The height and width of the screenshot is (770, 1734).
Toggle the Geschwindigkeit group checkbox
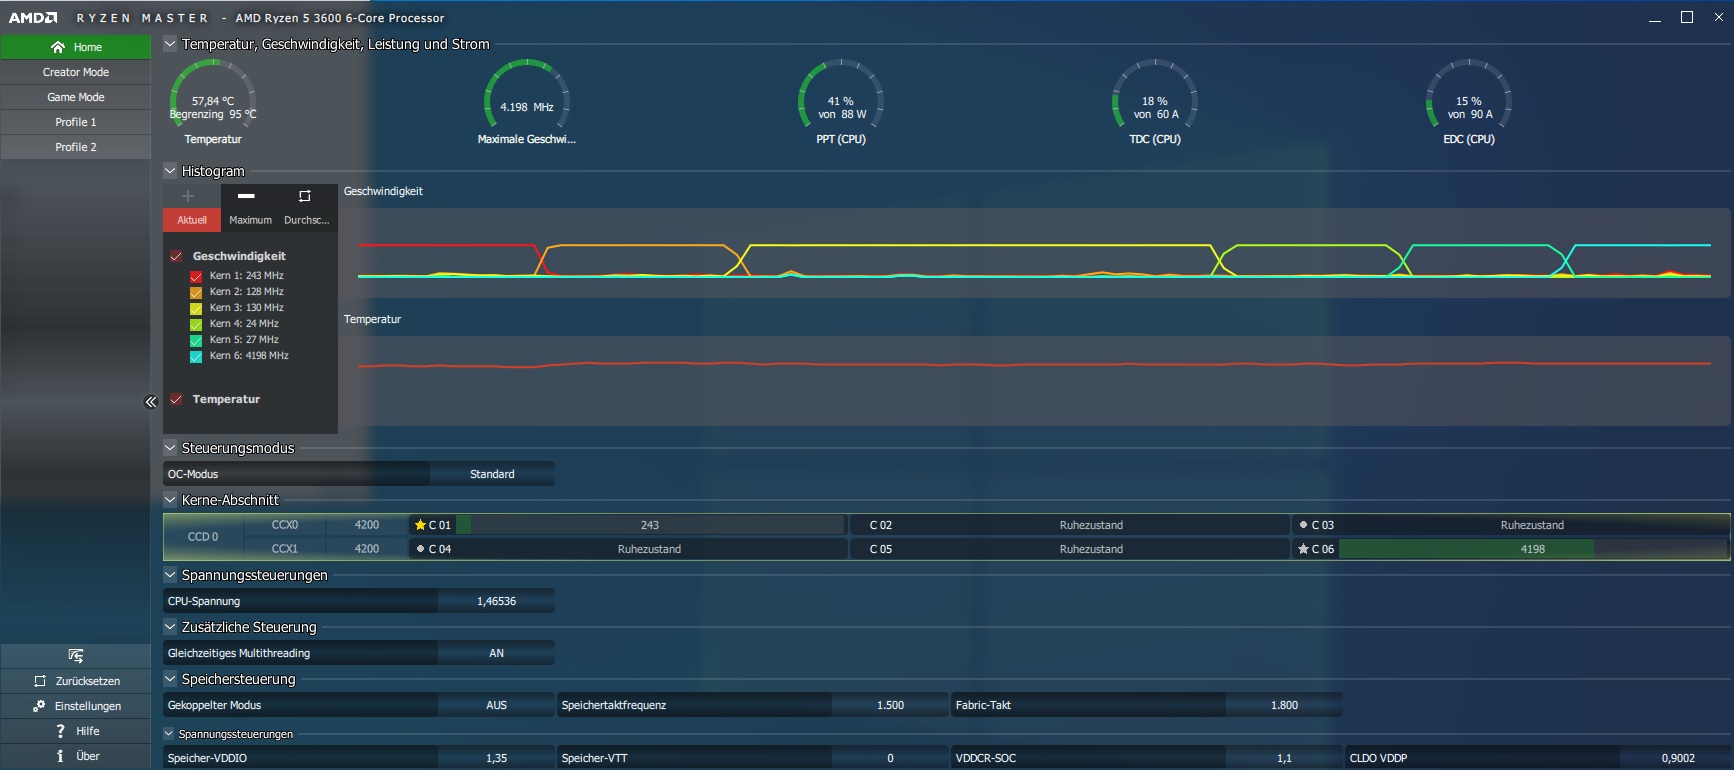click(x=176, y=256)
